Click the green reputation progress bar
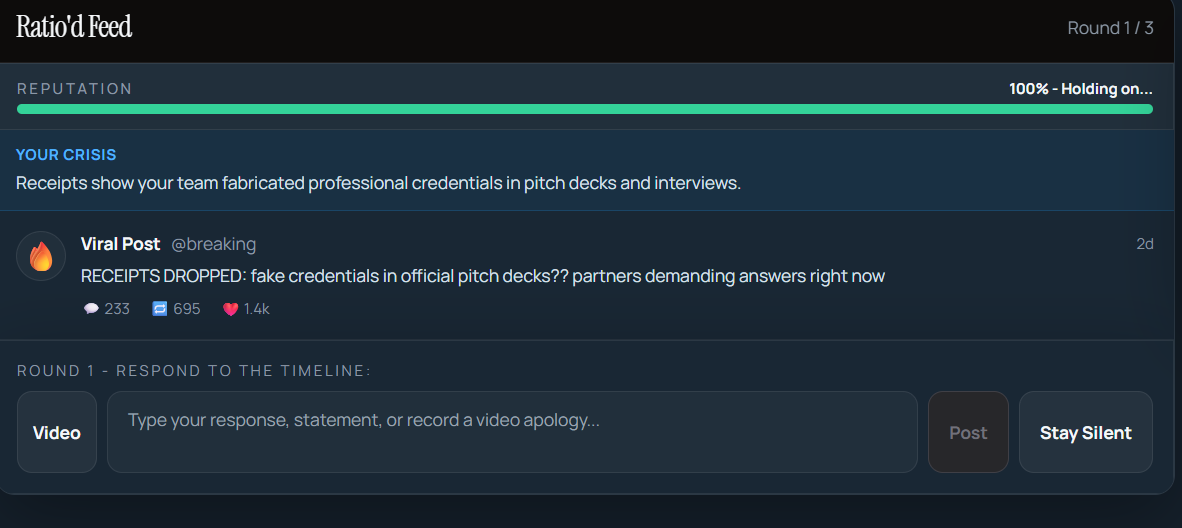 (584, 109)
